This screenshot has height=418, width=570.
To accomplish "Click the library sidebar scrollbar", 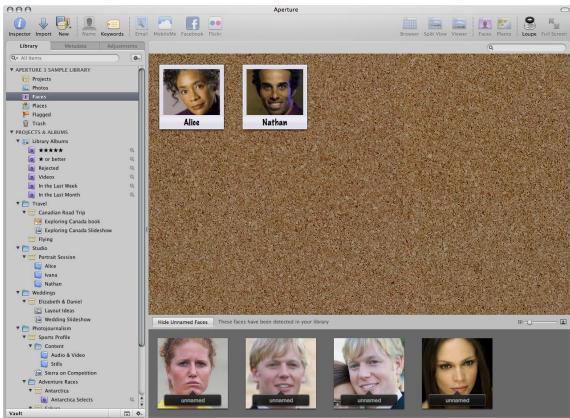I will pos(141,207).
